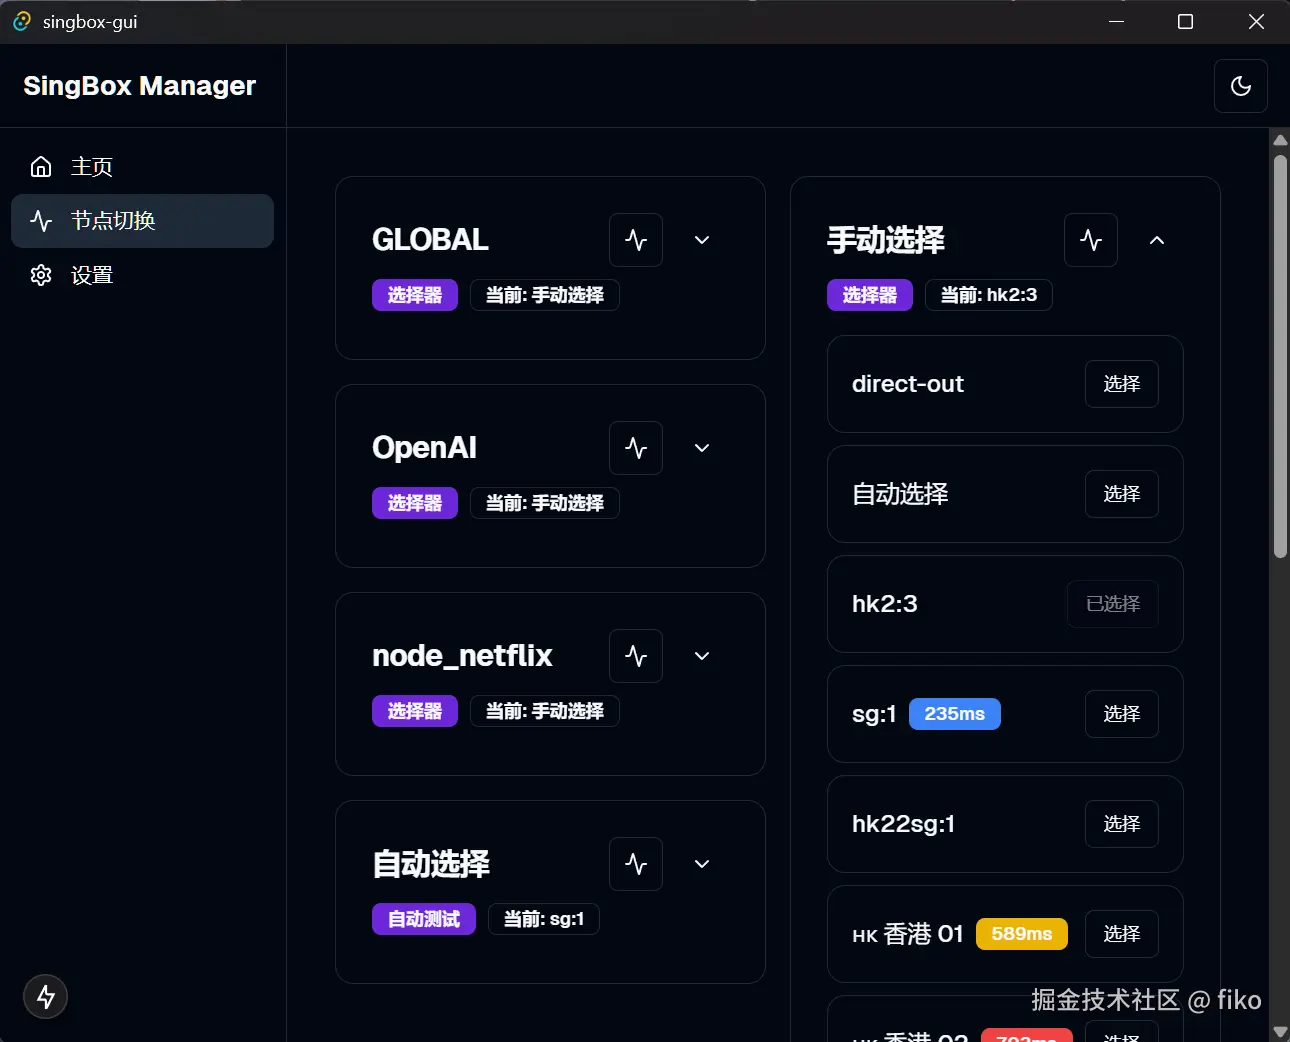This screenshot has height=1042, width=1290.
Task: Click the OpenAI group title
Action: point(425,448)
